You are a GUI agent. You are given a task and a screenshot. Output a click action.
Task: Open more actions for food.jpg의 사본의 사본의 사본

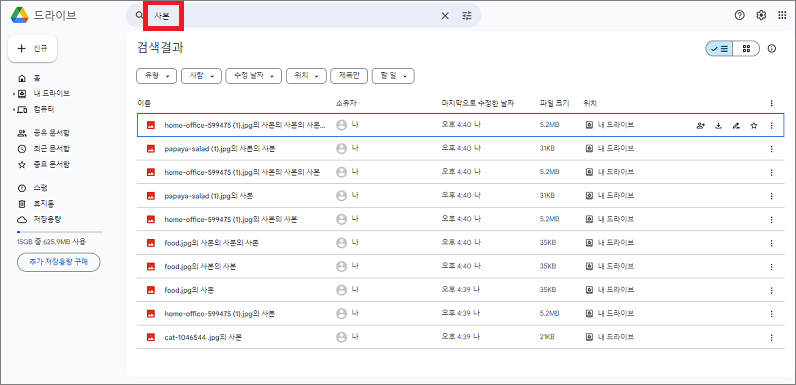point(772,243)
